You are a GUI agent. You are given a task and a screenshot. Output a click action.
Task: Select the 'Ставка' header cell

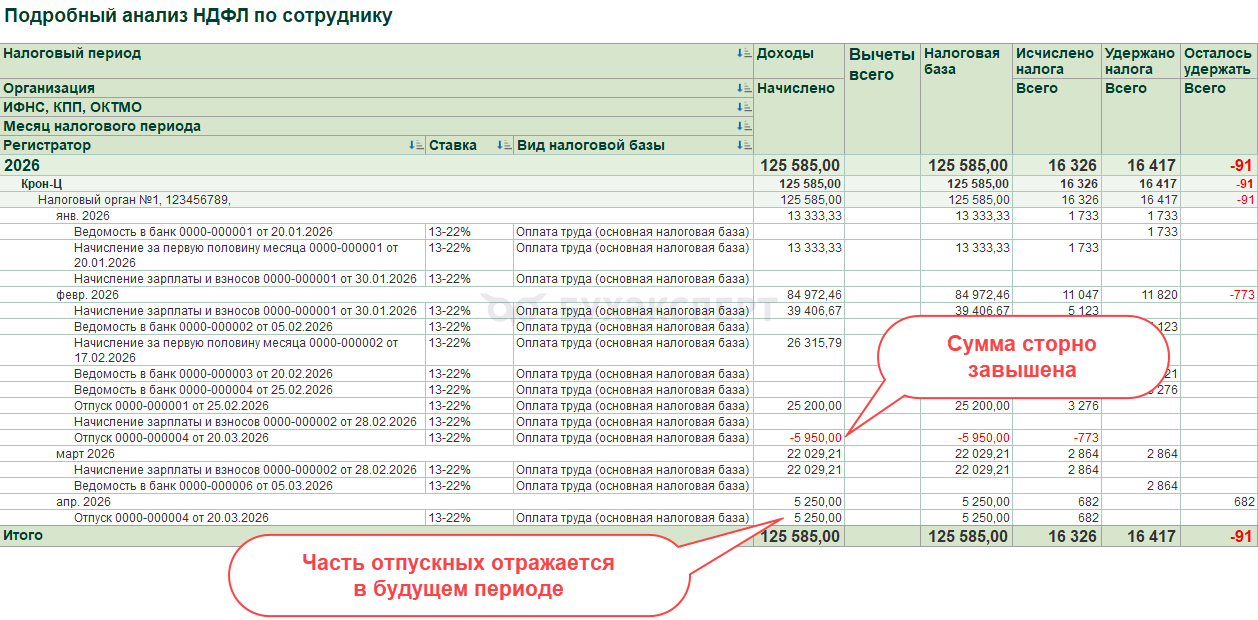tap(470, 145)
